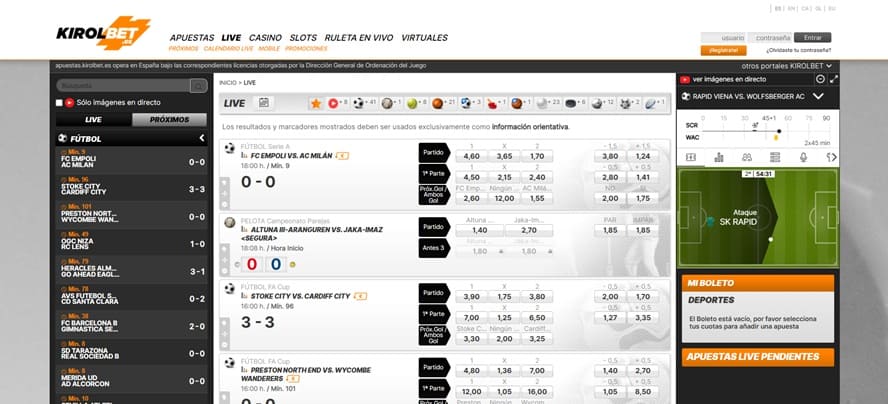
Task: Filter by live video stream icon
Action: (338, 103)
